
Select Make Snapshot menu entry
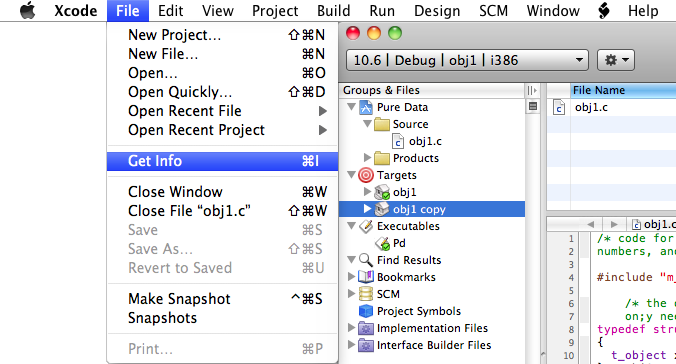coord(222,299)
